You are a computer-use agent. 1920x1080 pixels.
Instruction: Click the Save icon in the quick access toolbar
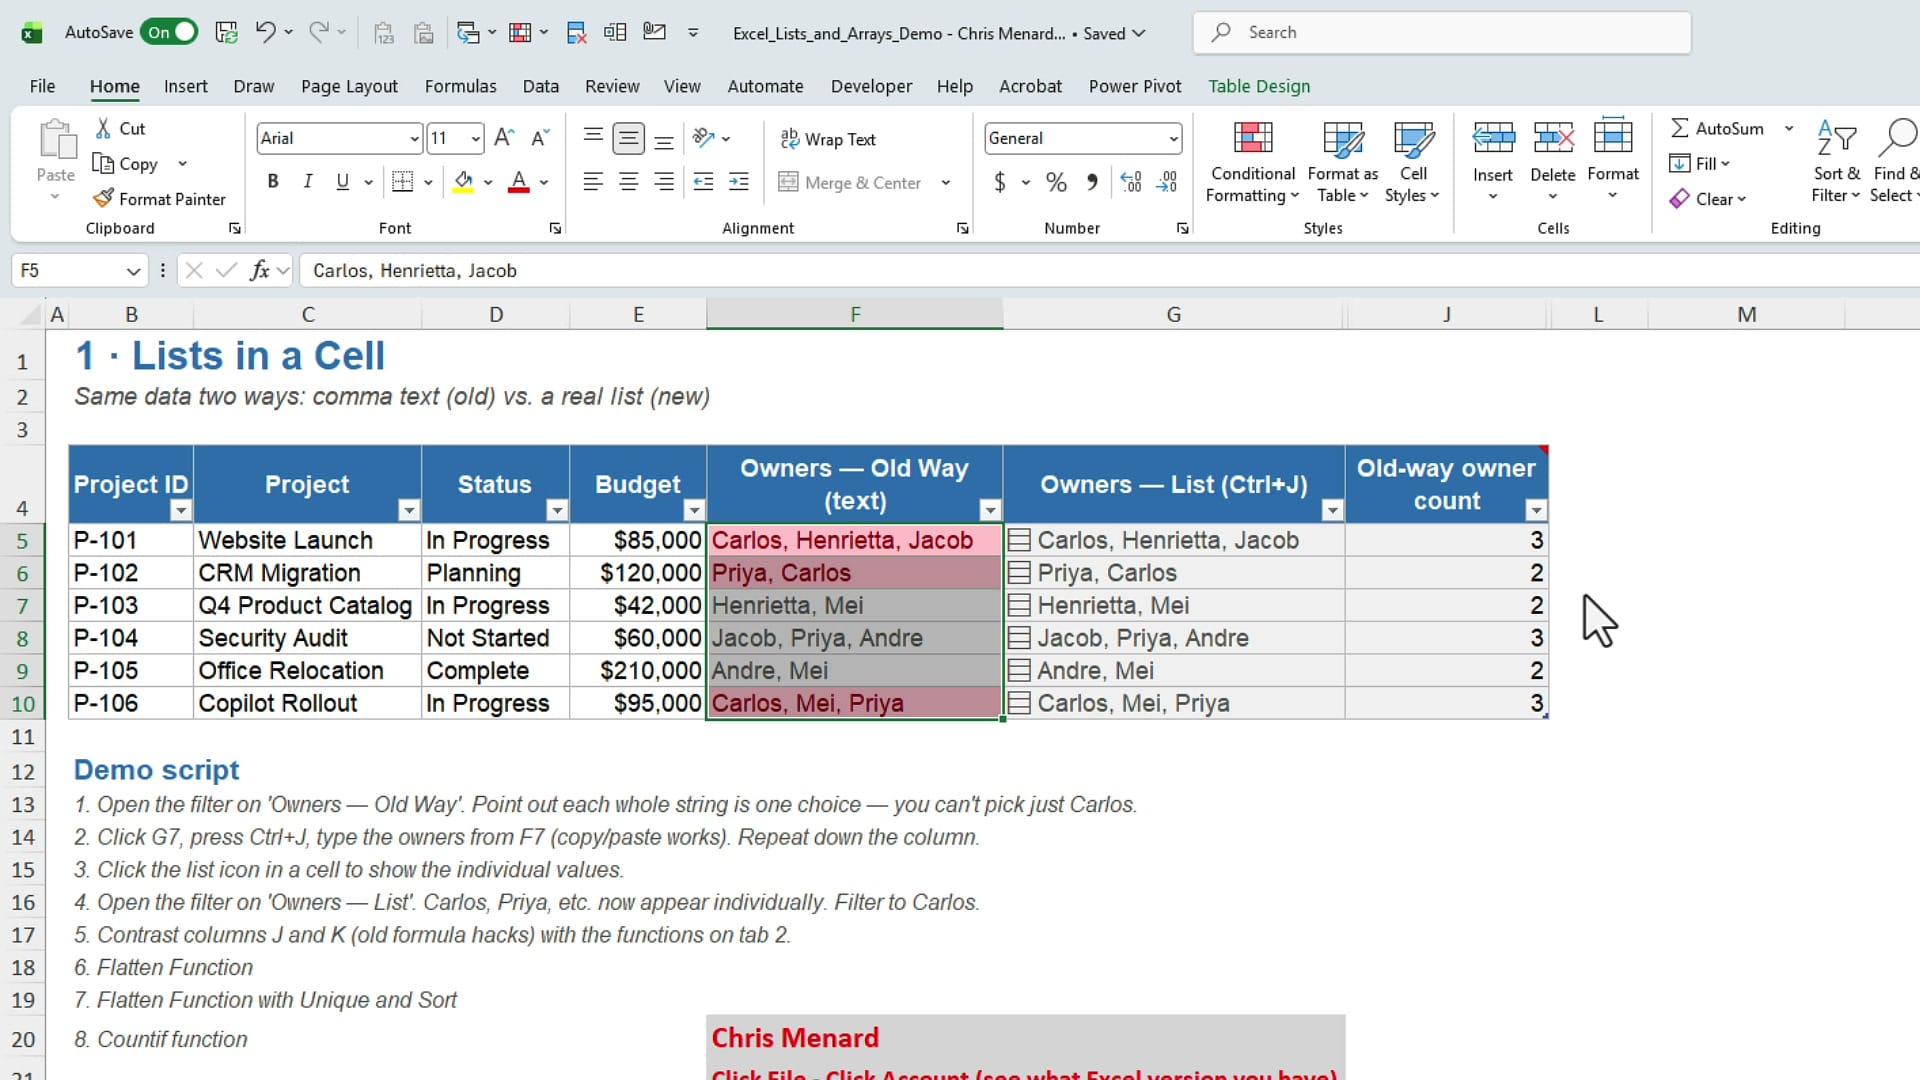(x=227, y=32)
